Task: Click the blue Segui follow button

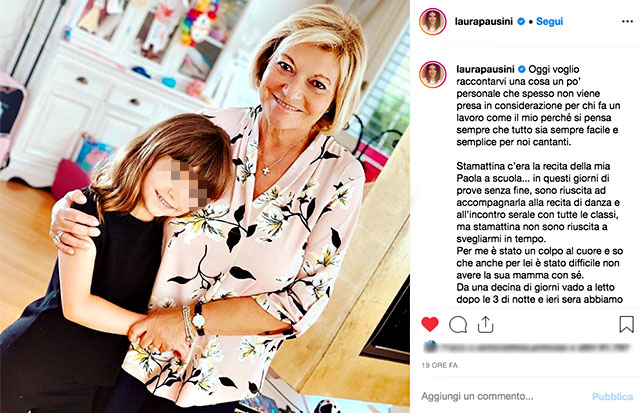Action: [549, 22]
